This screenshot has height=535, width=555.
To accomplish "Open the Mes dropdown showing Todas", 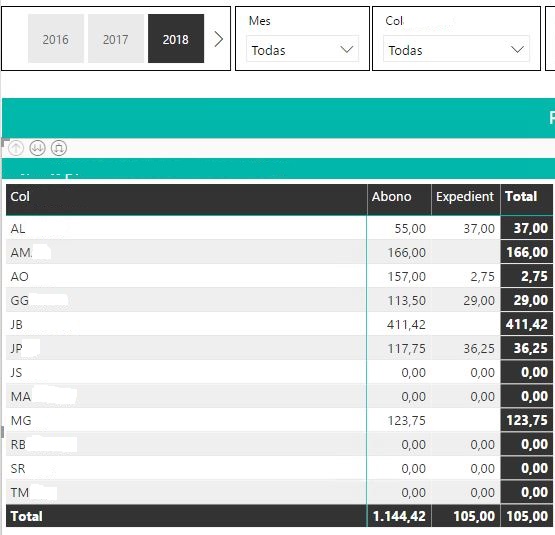I will [303, 49].
